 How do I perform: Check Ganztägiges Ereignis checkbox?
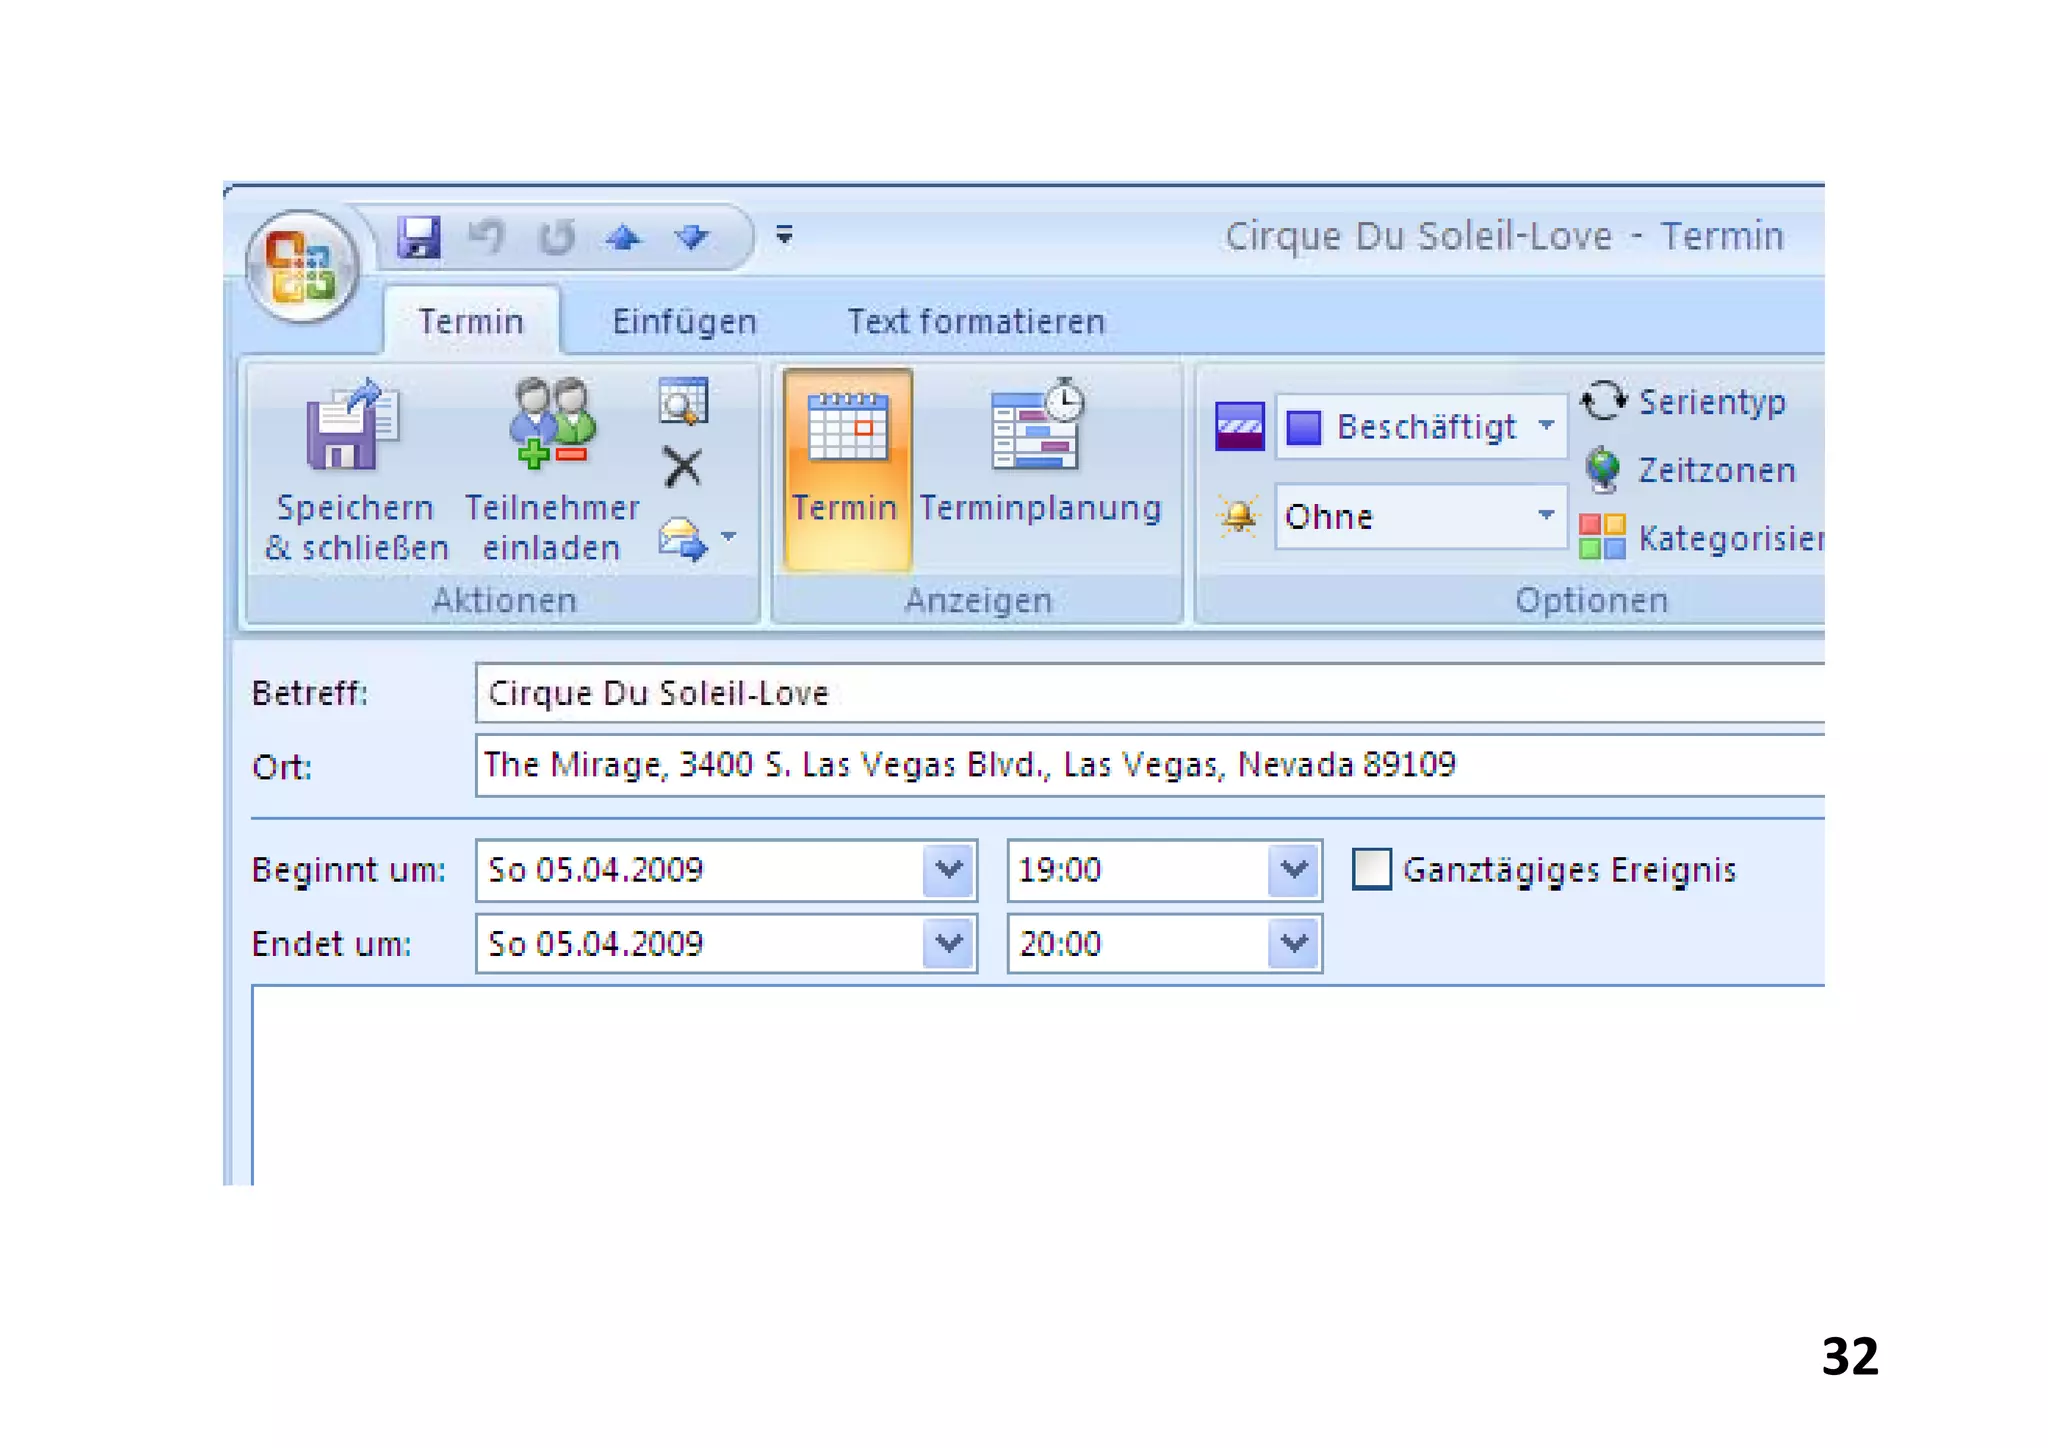(1371, 869)
